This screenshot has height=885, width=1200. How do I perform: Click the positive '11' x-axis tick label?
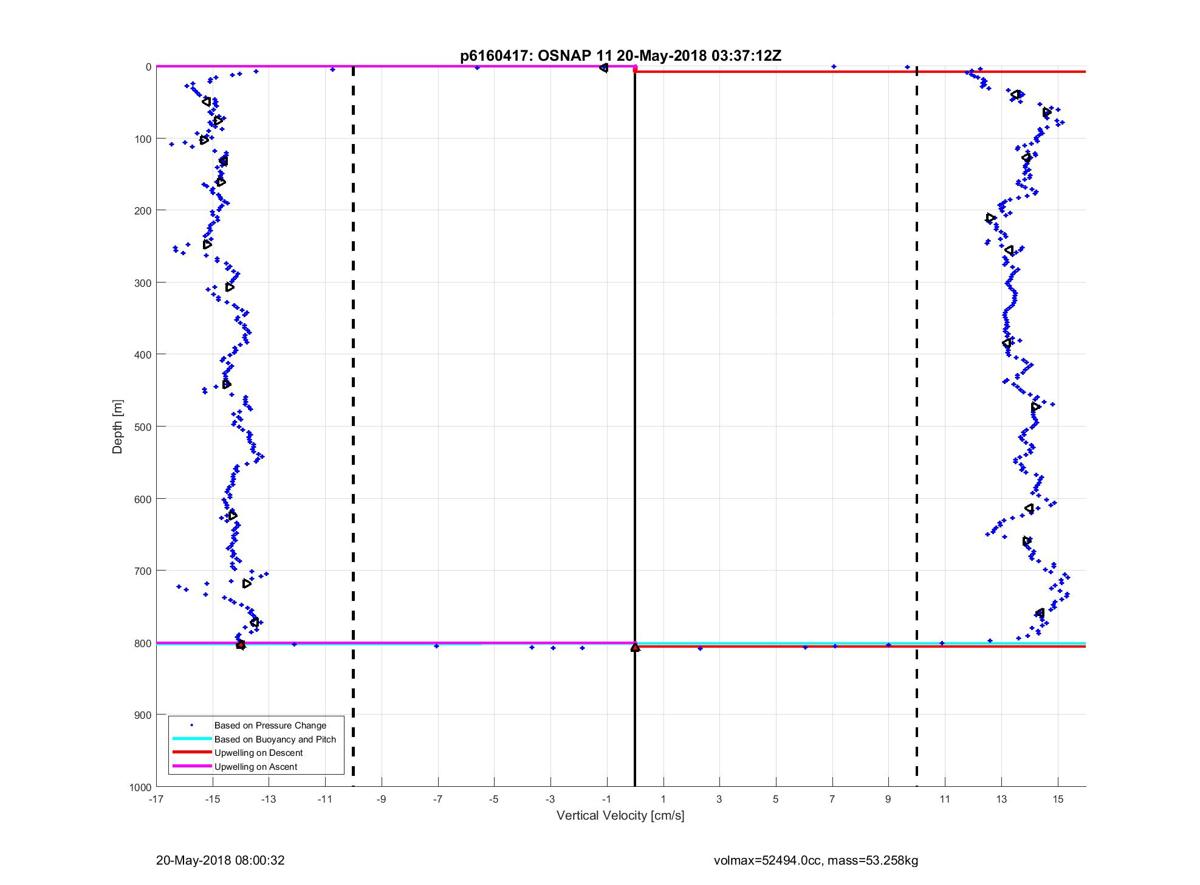click(x=945, y=799)
